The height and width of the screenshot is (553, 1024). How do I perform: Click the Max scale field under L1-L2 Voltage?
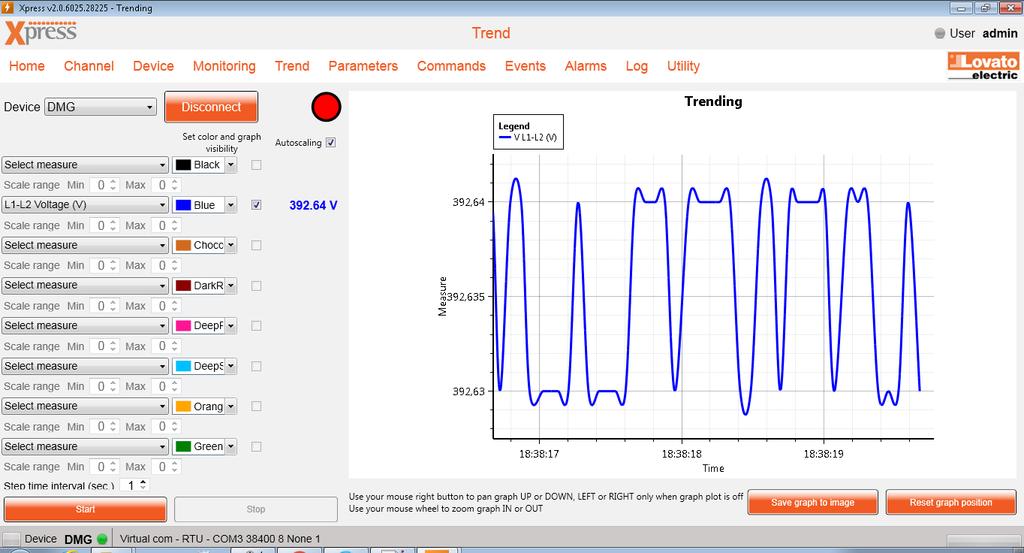pyautogui.click(x=165, y=225)
